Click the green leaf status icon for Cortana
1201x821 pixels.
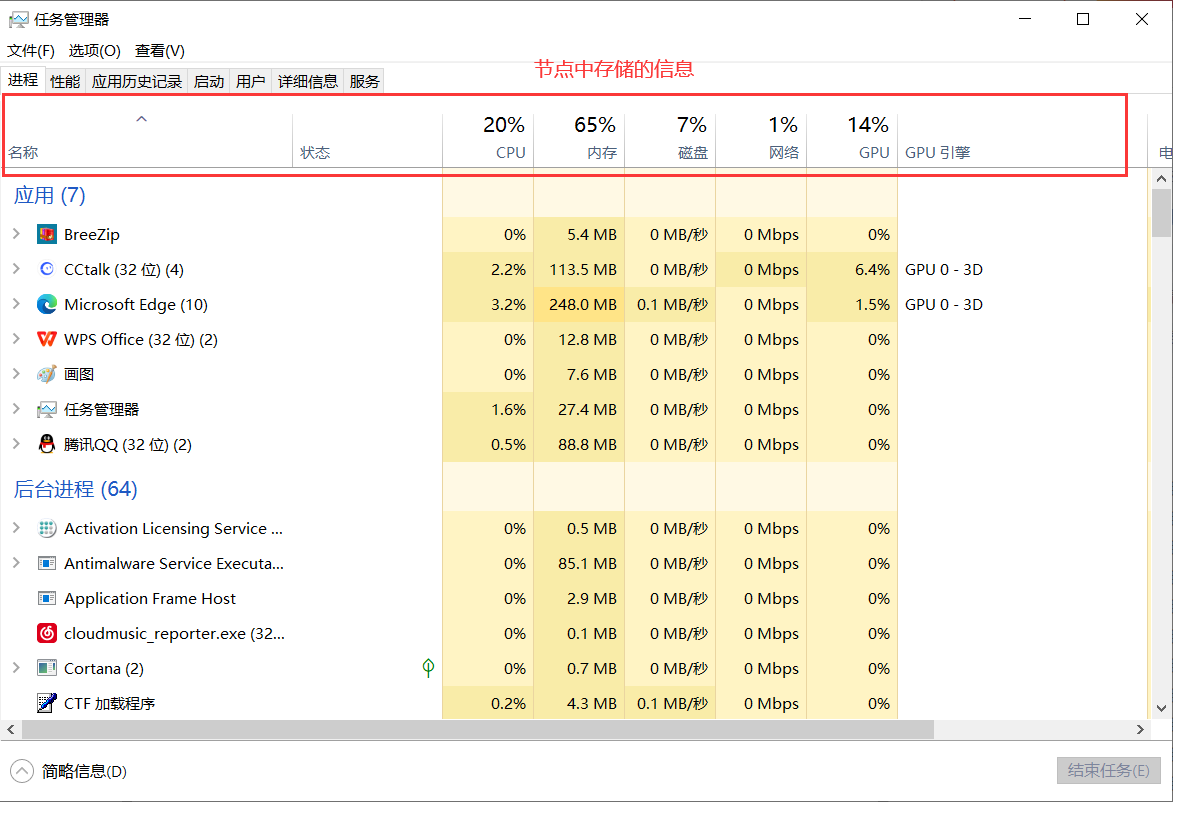428,668
